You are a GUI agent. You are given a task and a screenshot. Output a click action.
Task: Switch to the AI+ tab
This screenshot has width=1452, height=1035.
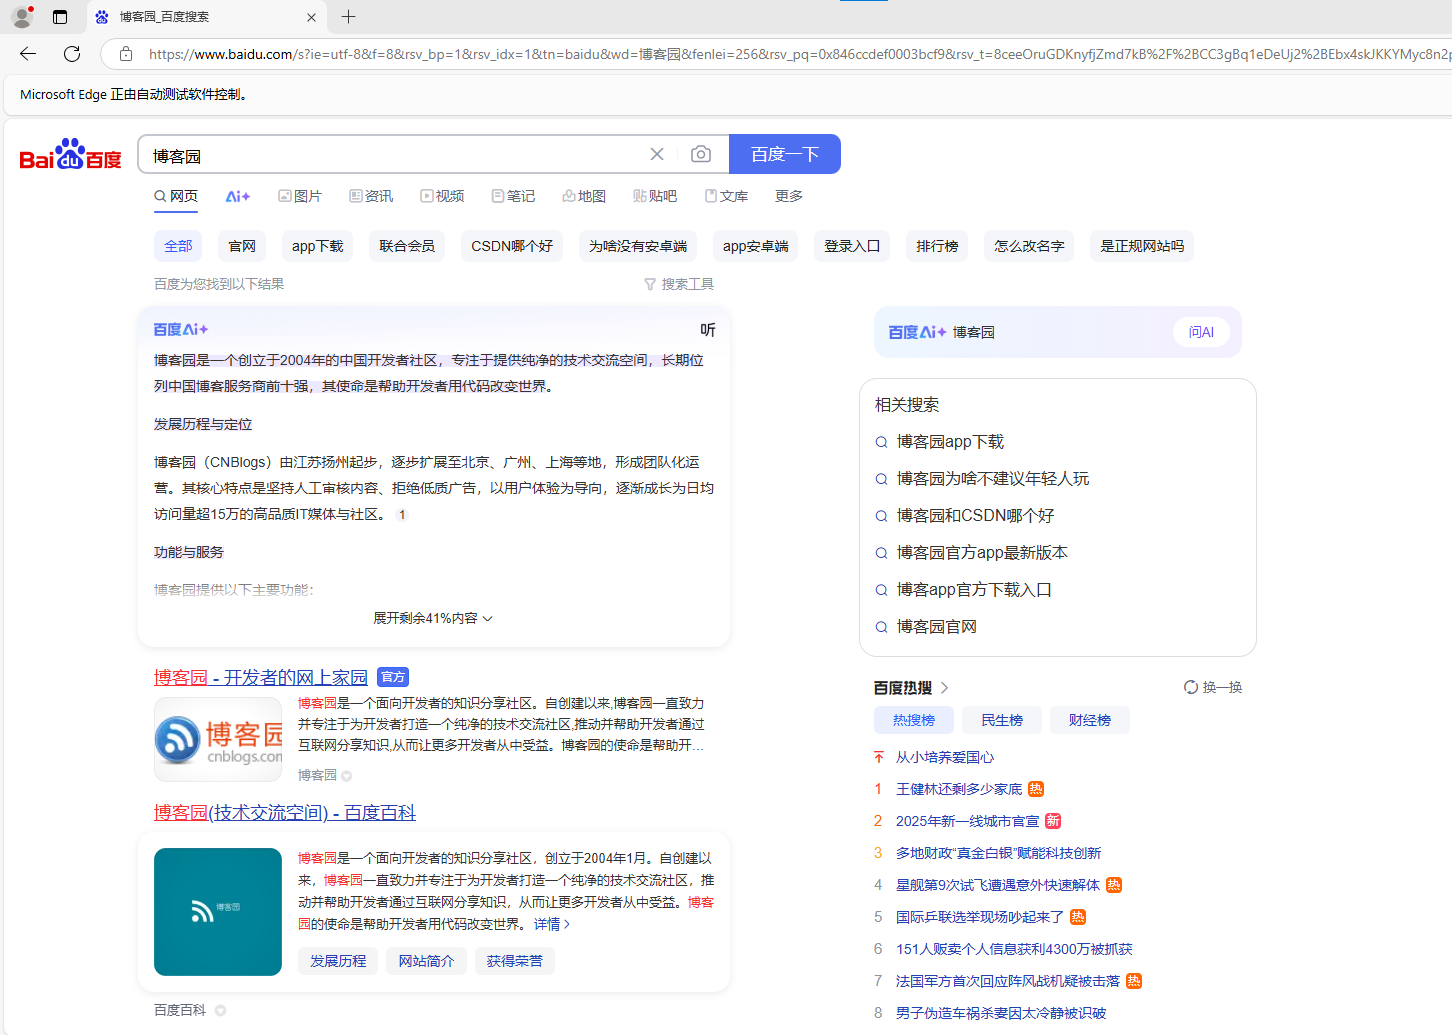pos(238,196)
